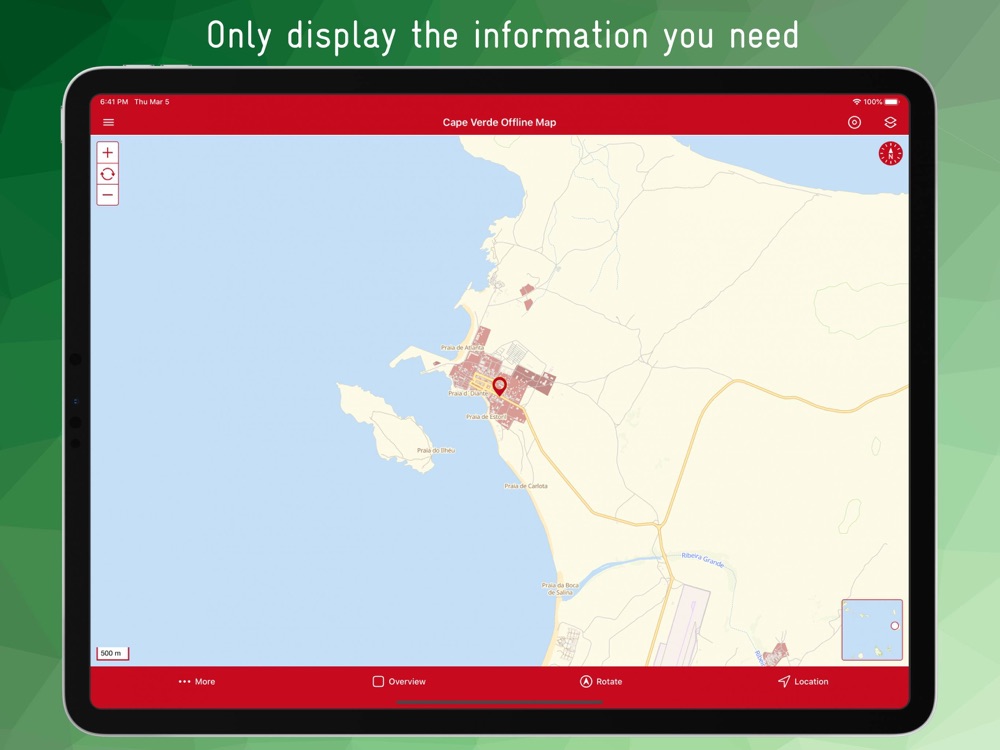Click the Praia de Estoril label

coord(486,416)
